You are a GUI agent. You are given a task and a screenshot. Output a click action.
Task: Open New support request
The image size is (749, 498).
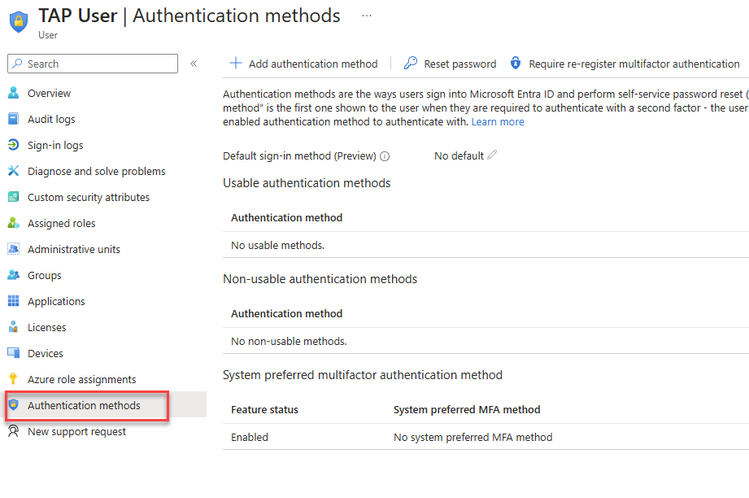click(x=76, y=431)
